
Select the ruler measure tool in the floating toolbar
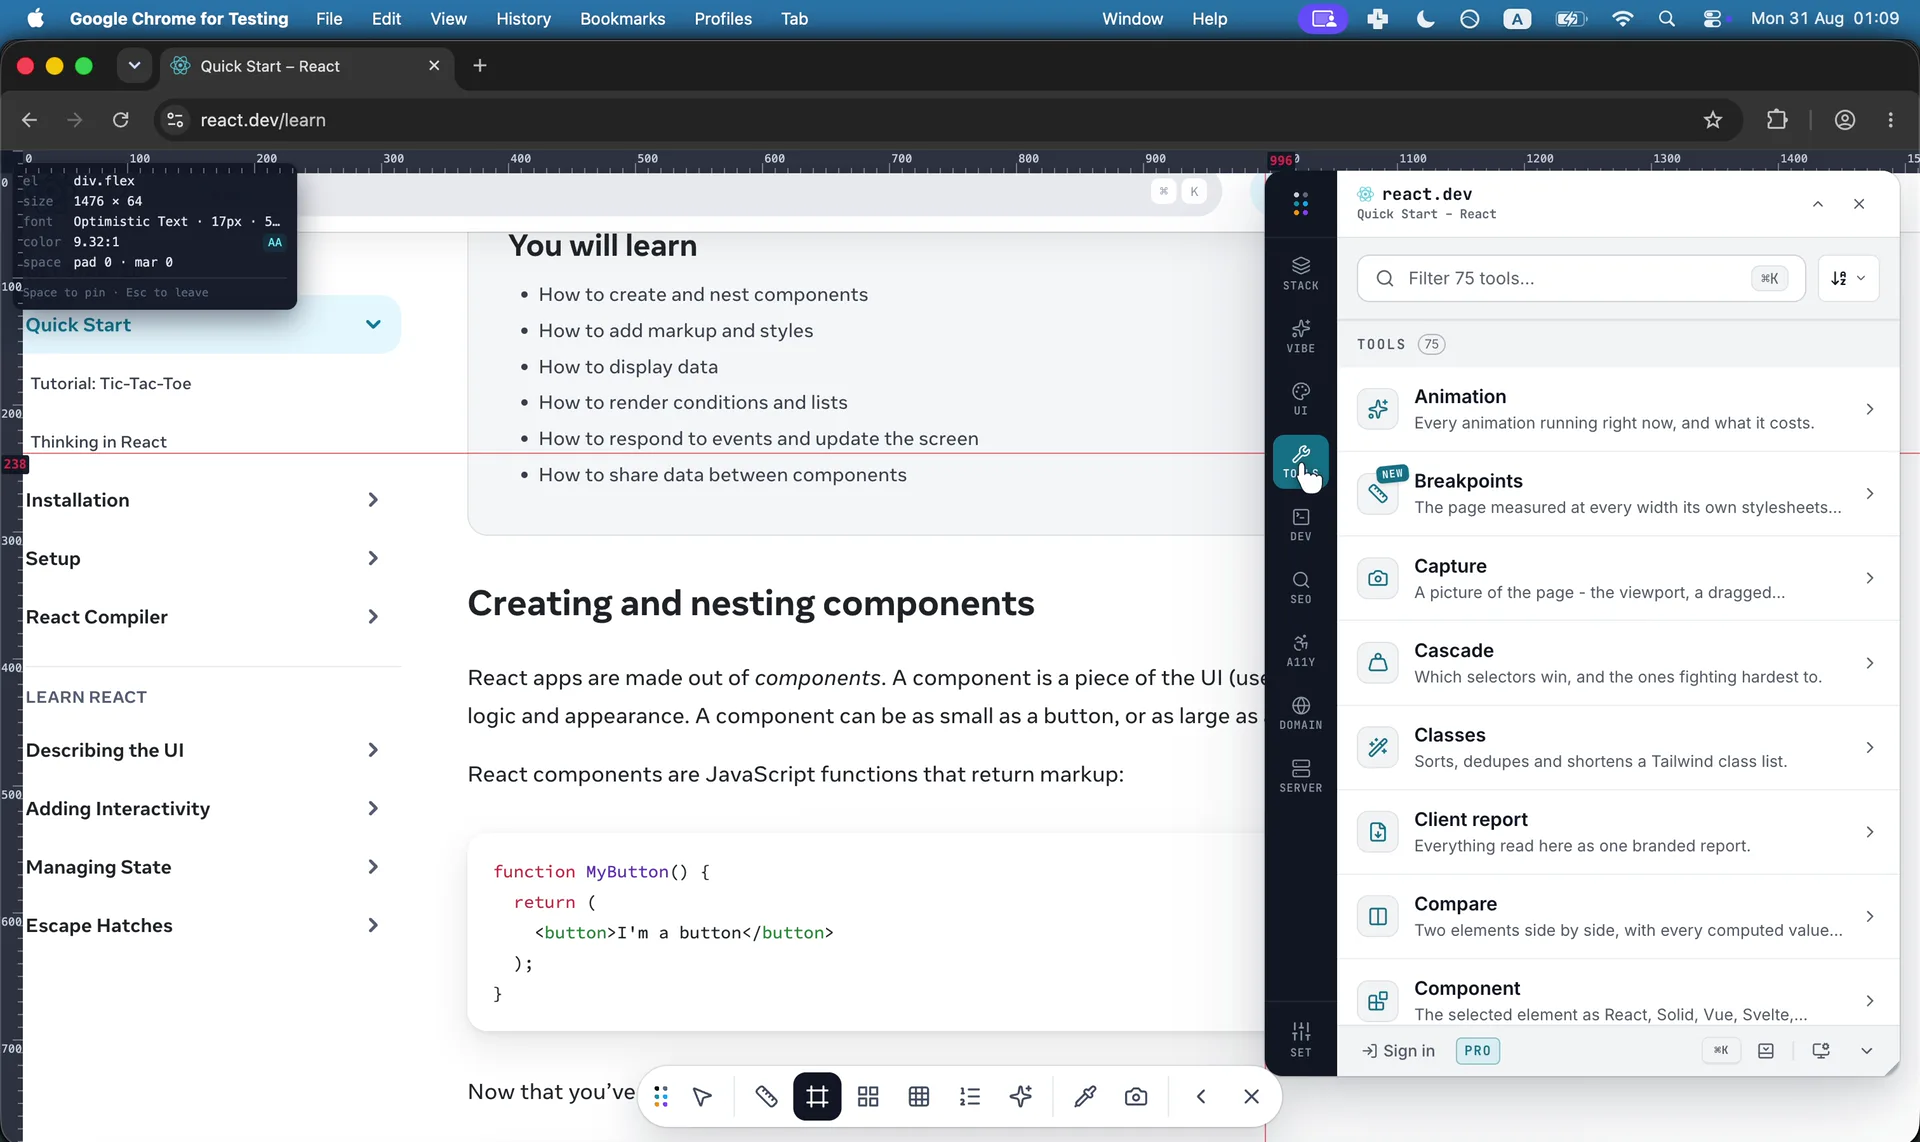(766, 1097)
